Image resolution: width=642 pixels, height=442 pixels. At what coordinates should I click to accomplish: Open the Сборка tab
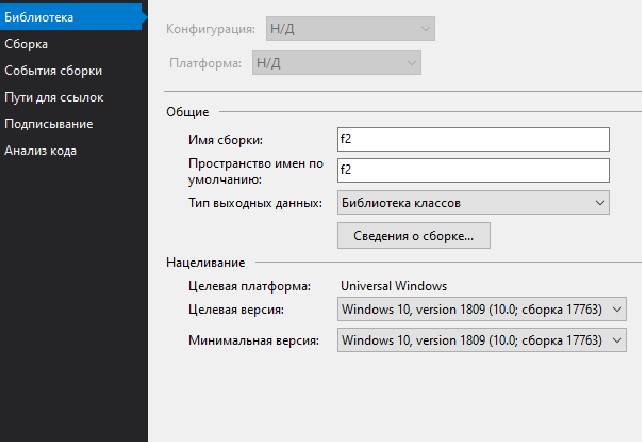point(26,44)
